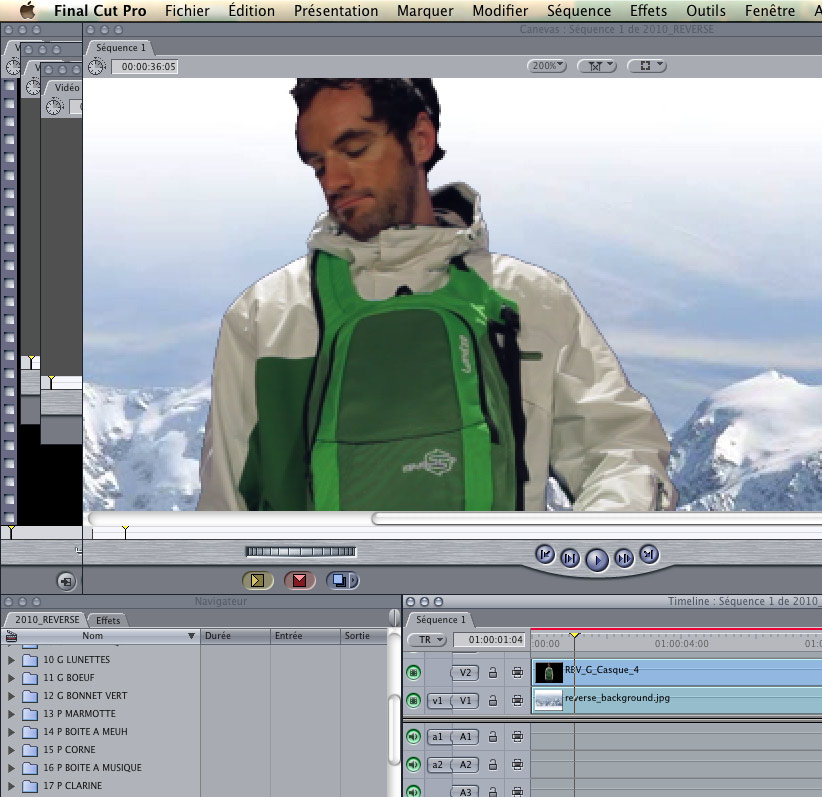Viewport: 822px width, 797px height.
Task: Mute the A3 audio track
Action: [x=414, y=791]
